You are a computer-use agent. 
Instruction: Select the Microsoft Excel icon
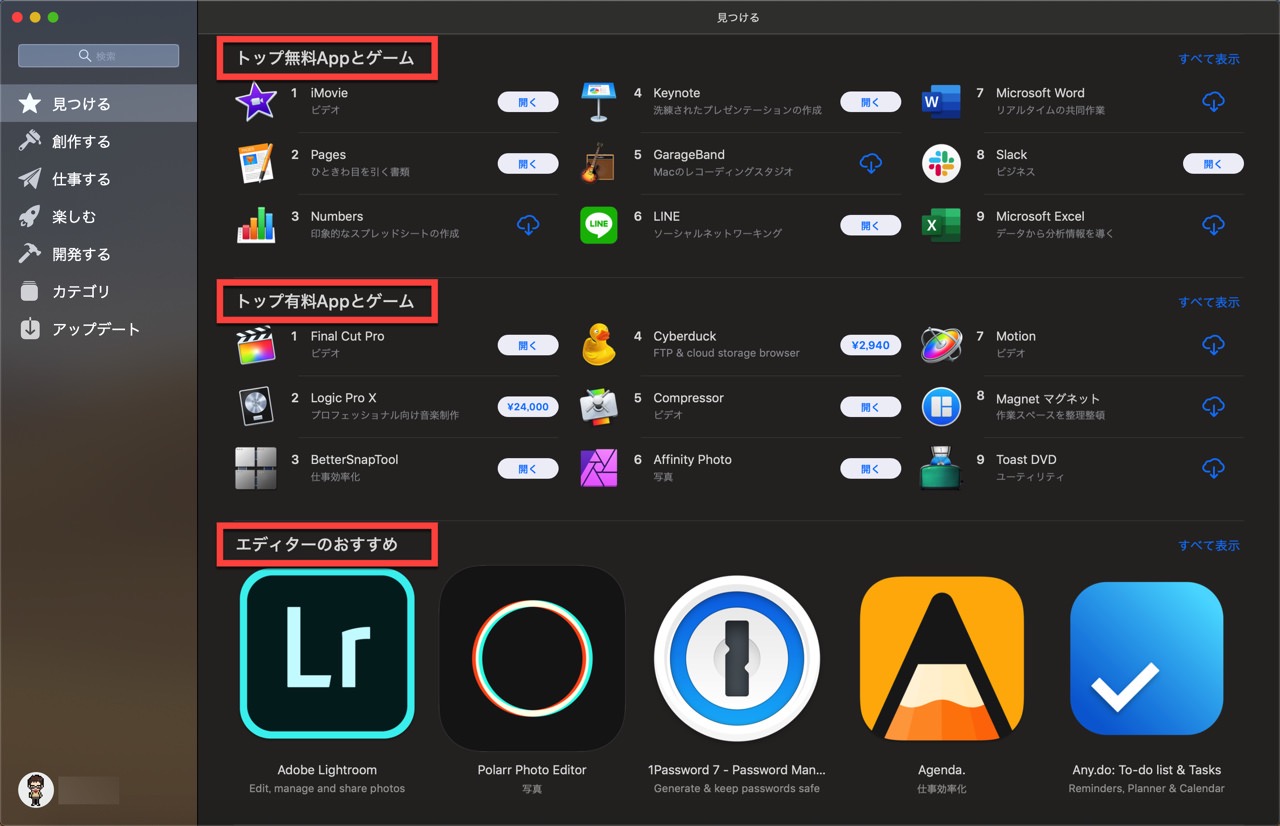pos(941,225)
